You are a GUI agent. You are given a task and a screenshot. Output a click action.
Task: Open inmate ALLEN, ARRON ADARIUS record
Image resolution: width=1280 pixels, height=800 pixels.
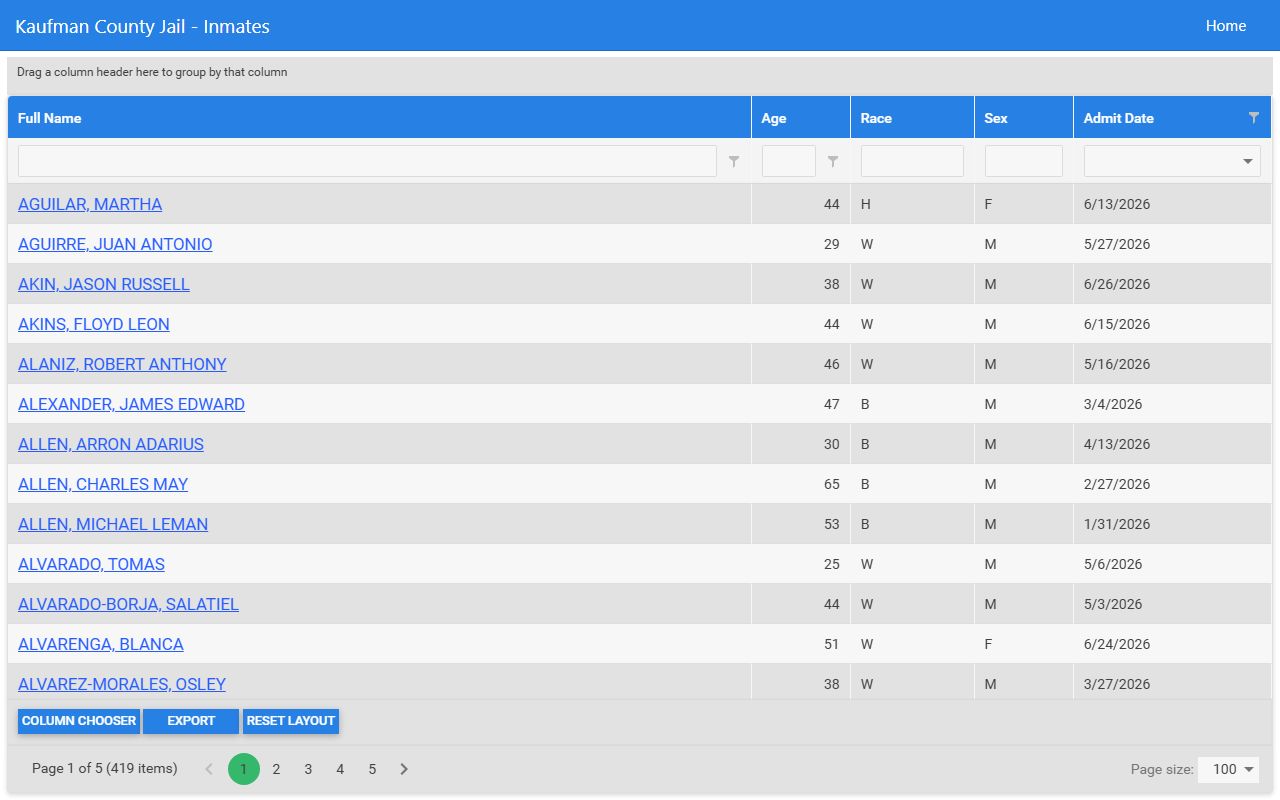coord(111,444)
